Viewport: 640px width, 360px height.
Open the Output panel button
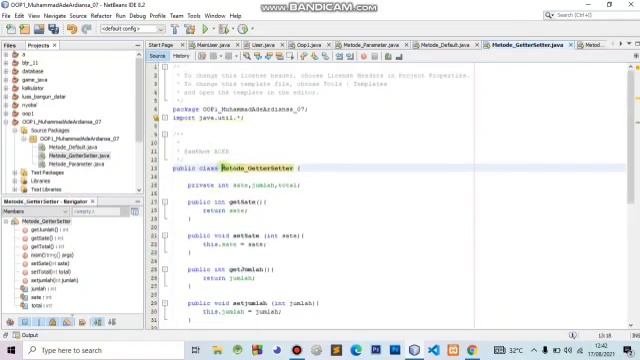coord(26,335)
